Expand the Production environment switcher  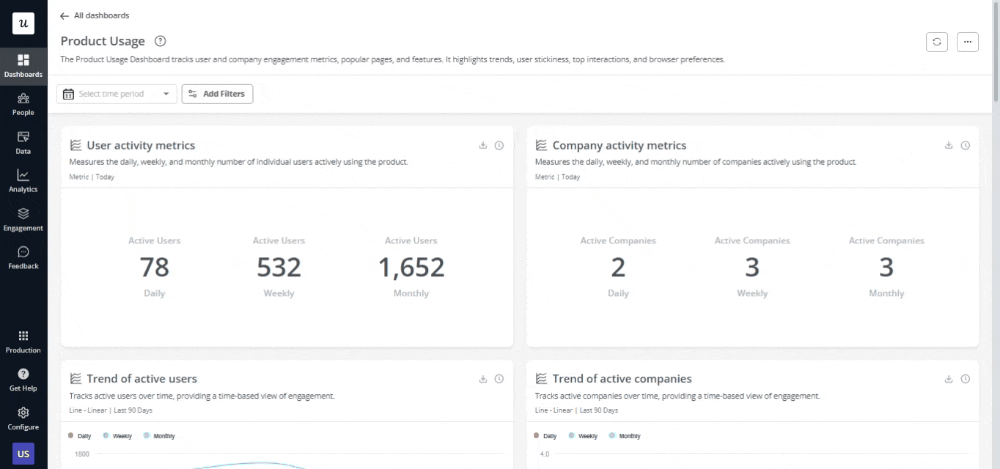[x=23, y=341]
